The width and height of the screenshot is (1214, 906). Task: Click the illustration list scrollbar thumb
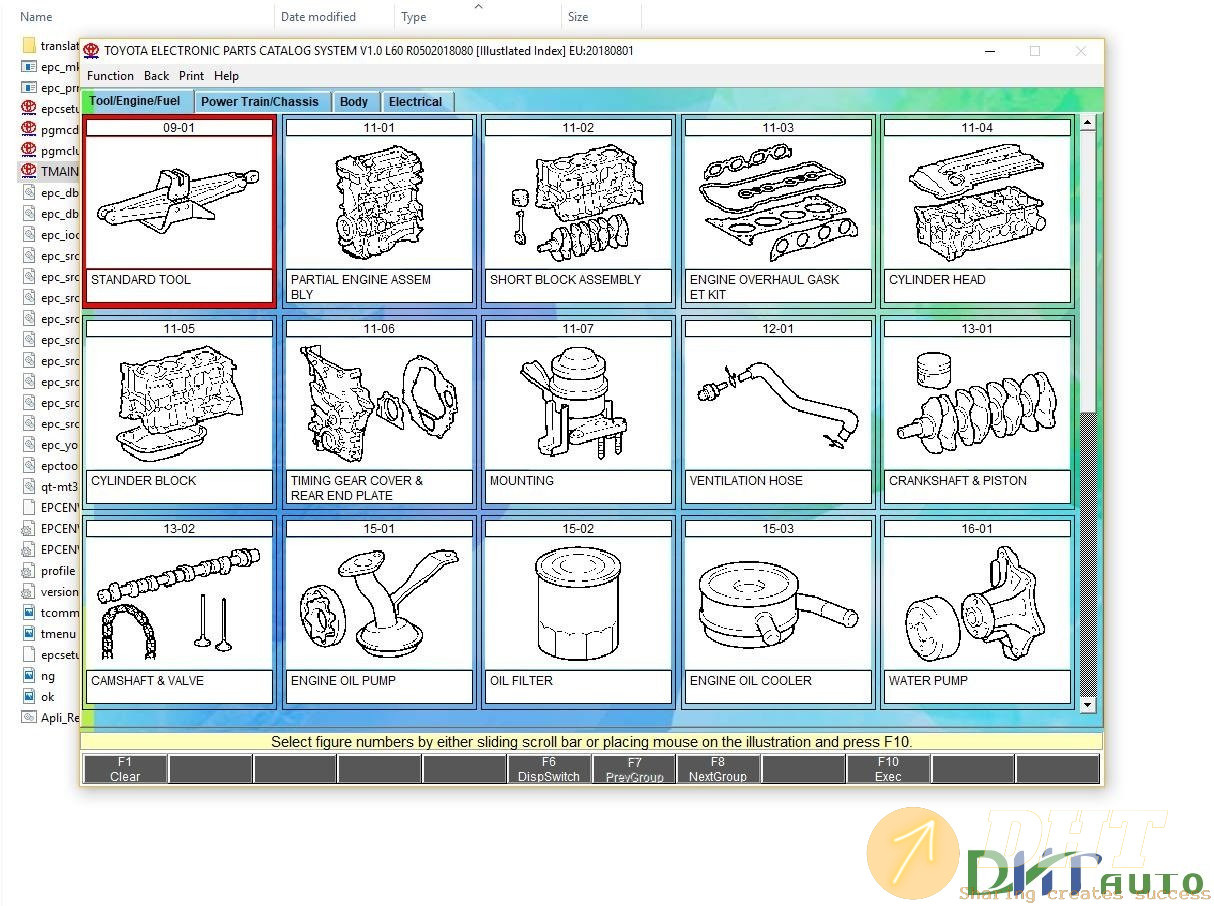(1088, 272)
